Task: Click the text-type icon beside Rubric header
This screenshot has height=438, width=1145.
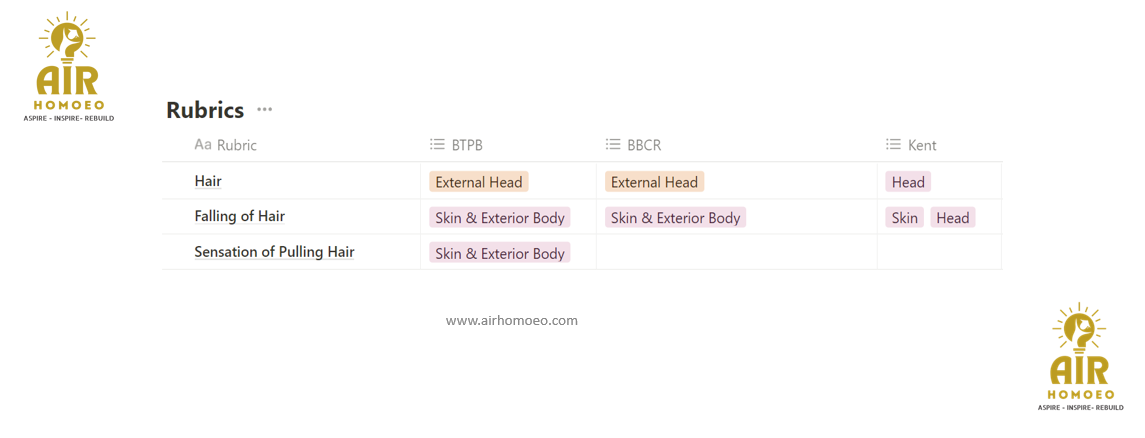Action: click(x=202, y=145)
